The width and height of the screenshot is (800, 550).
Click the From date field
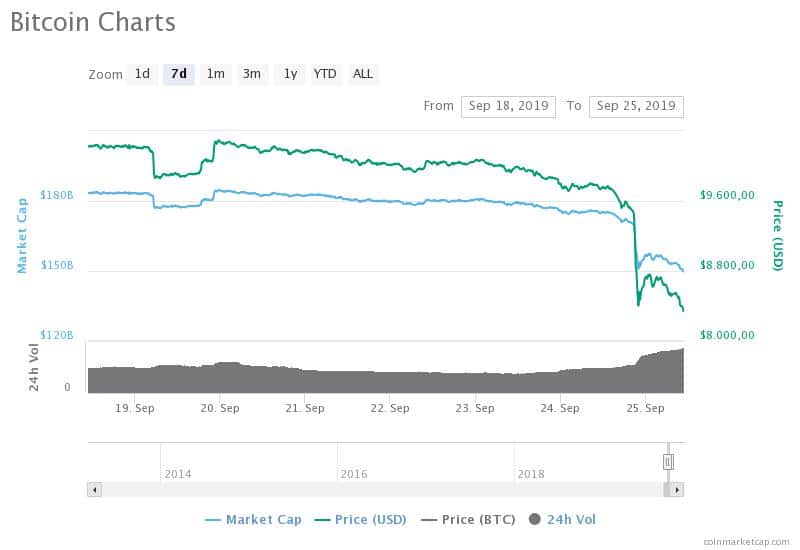[508, 107]
